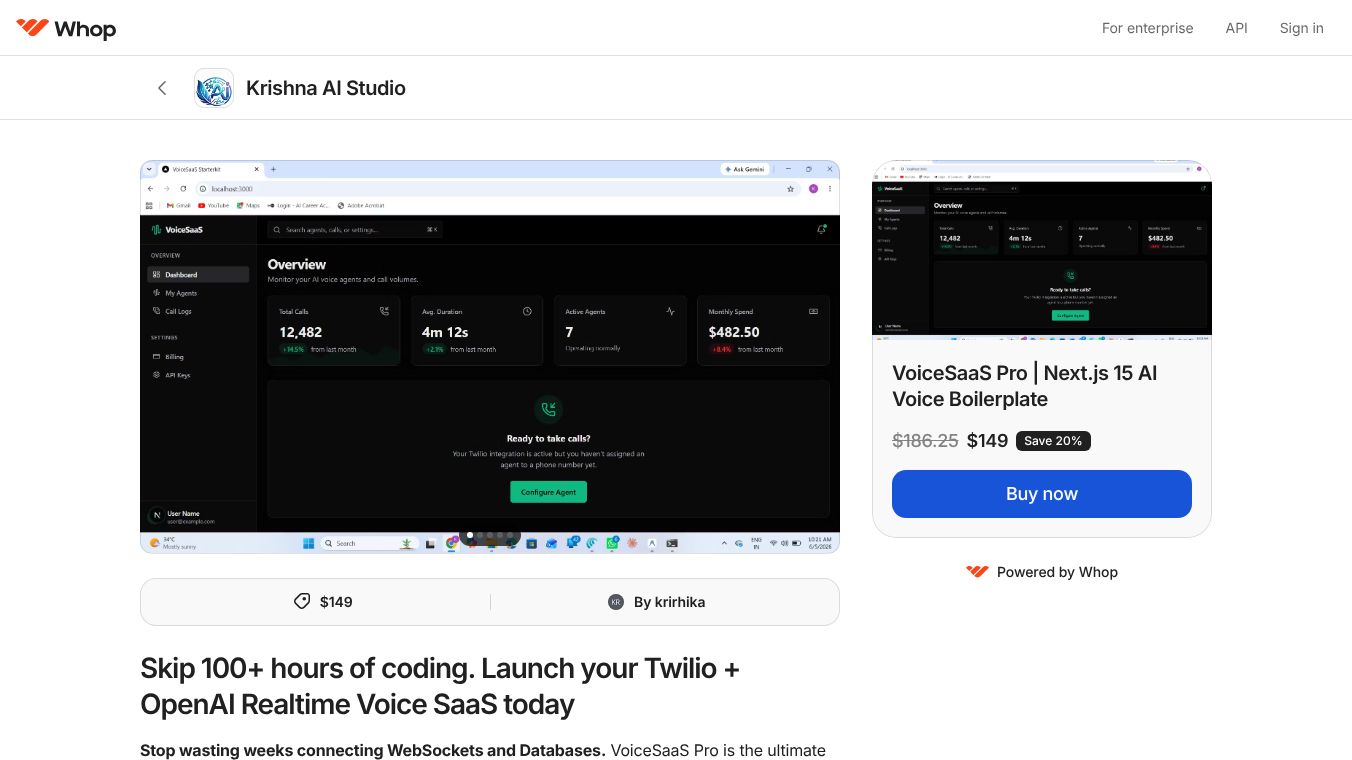Select the fourth carousel dot
The width and height of the screenshot is (1352, 760).
(x=500, y=535)
